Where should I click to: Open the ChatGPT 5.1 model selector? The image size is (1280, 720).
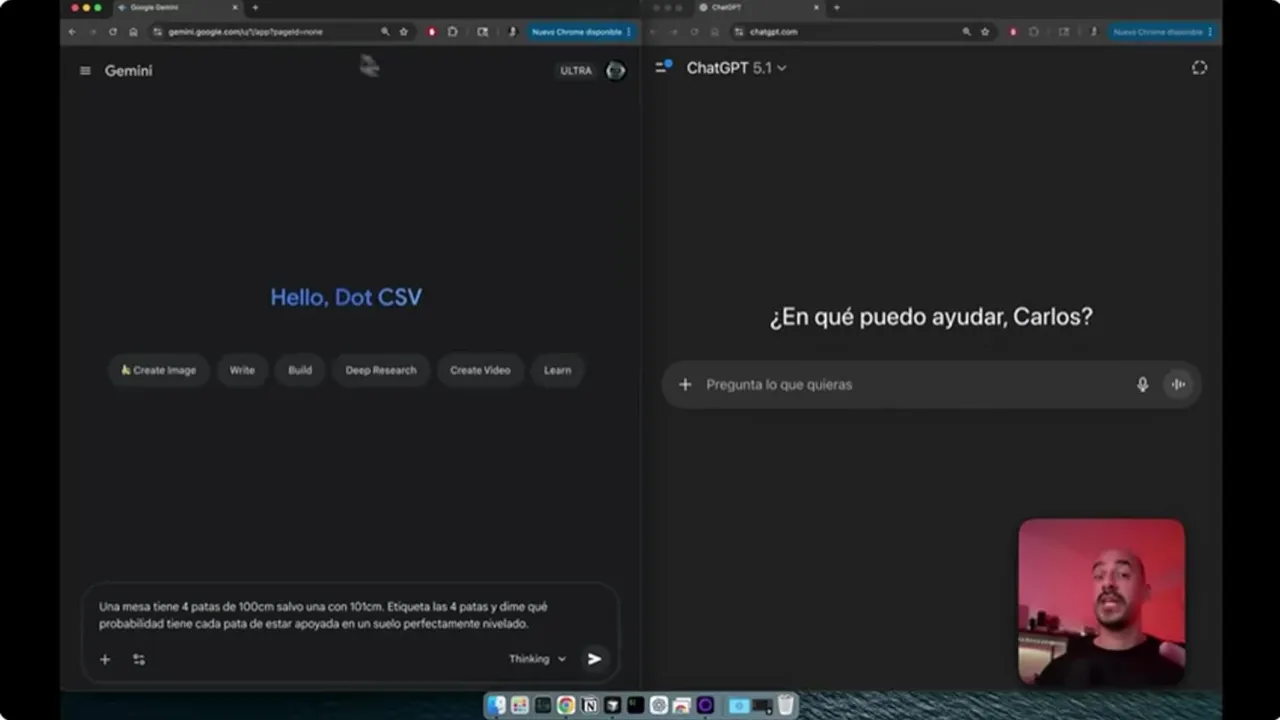736,68
